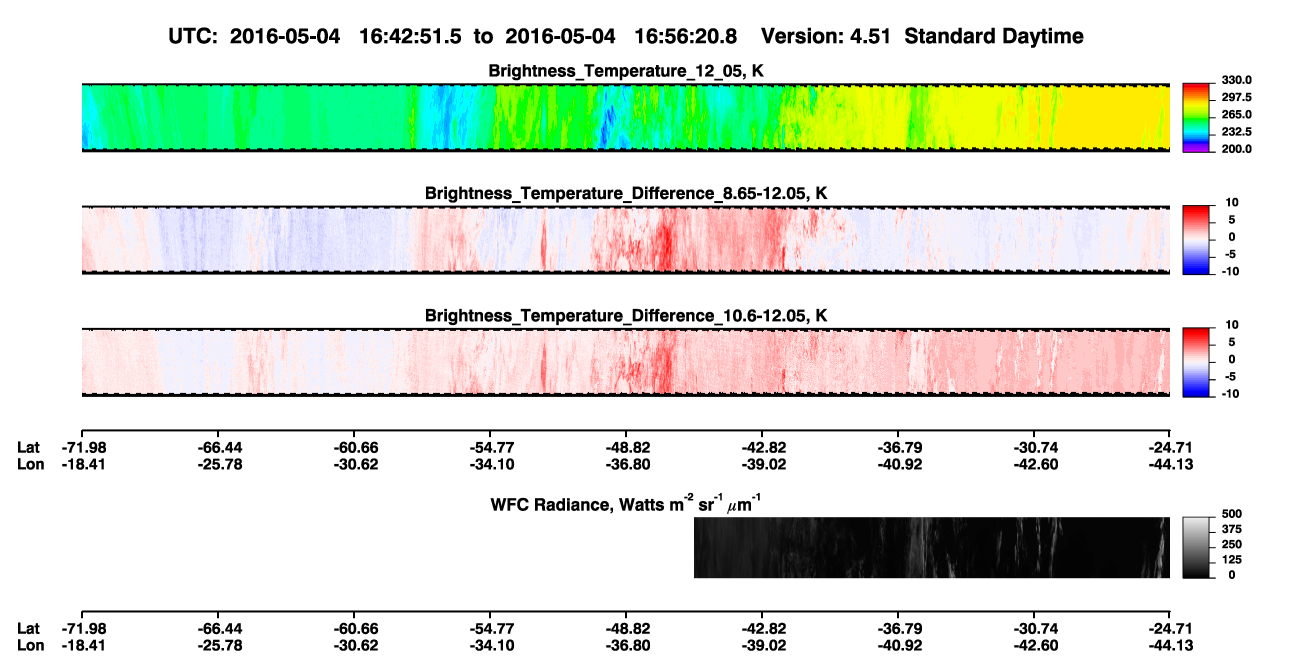
Task: Click upper axis latitude value -30.74
Action: (x=1034, y=447)
